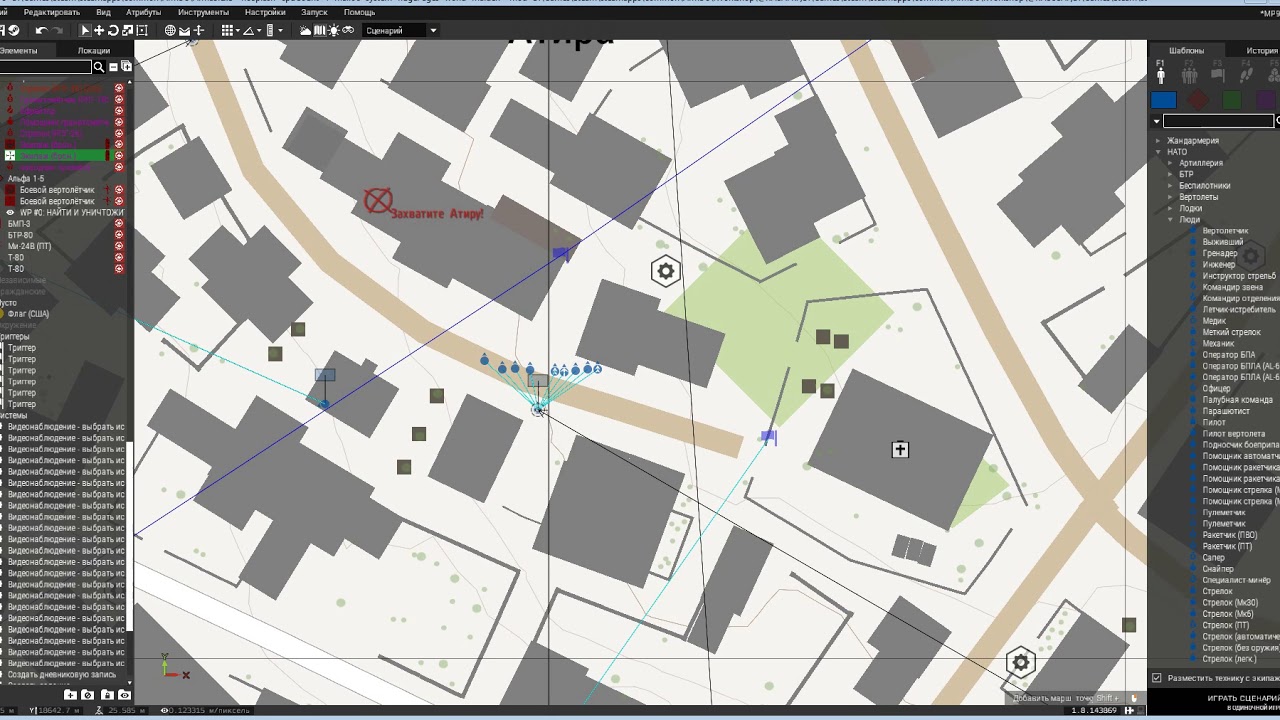This screenshot has width=1280, height=720.
Task: Switch to the Шаблоны tab
Action: click(x=1187, y=50)
